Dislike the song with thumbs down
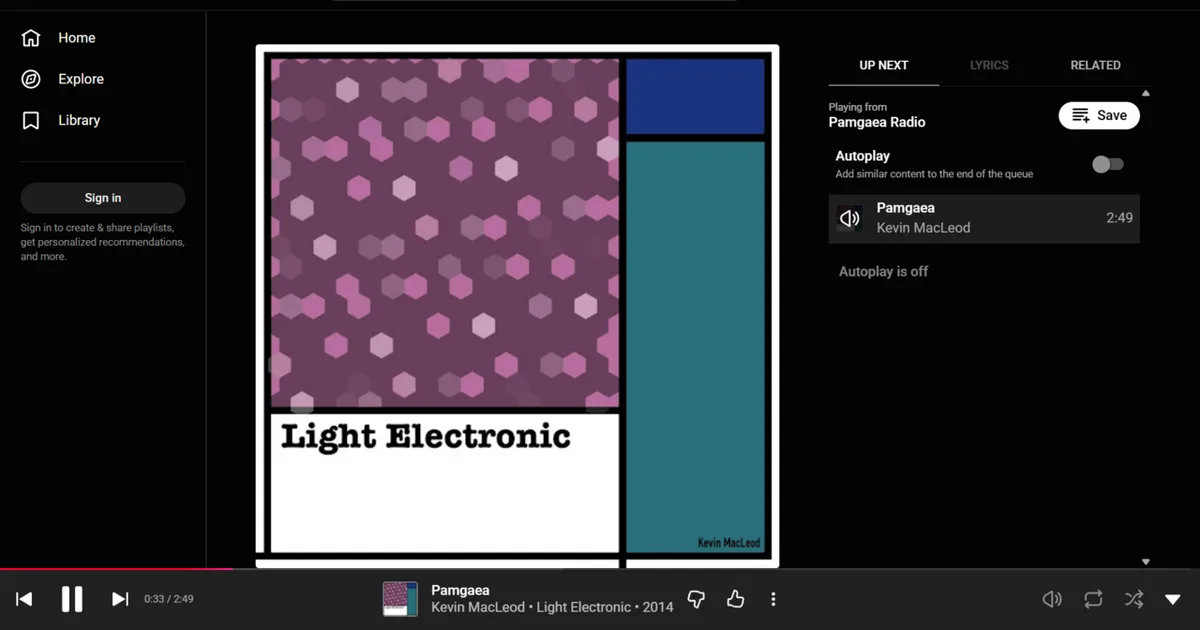The height and width of the screenshot is (630, 1200). click(x=696, y=599)
